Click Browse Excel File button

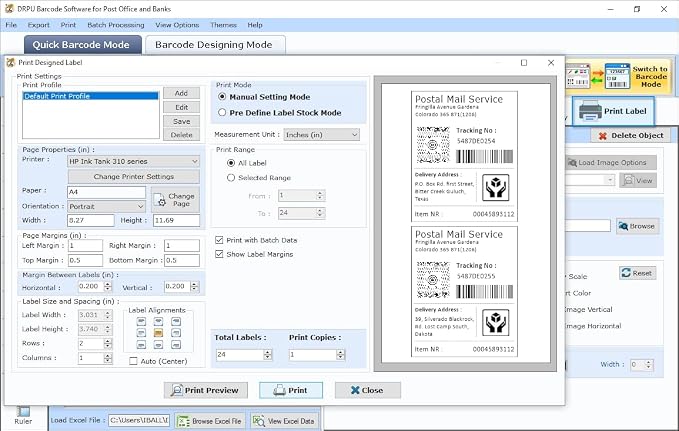click(x=210, y=421)
